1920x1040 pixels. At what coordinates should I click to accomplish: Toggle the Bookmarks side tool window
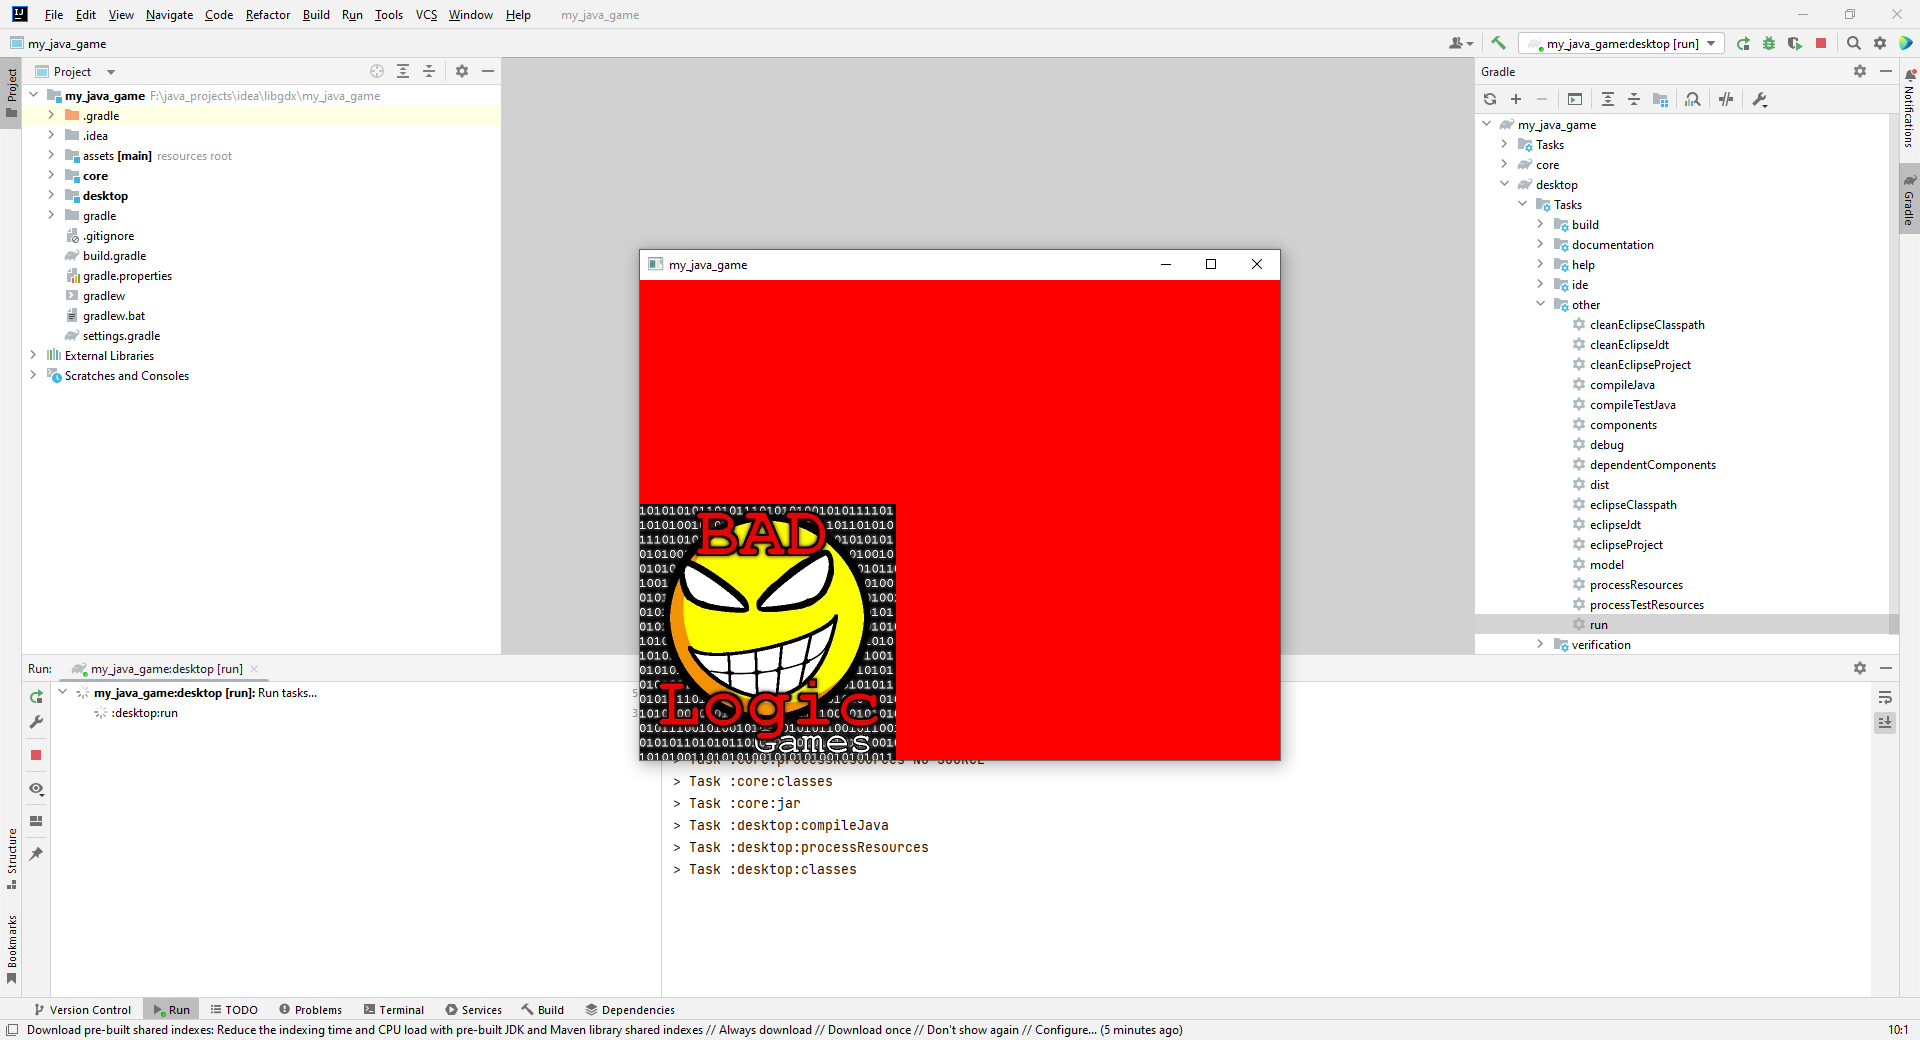click(11, 949)
